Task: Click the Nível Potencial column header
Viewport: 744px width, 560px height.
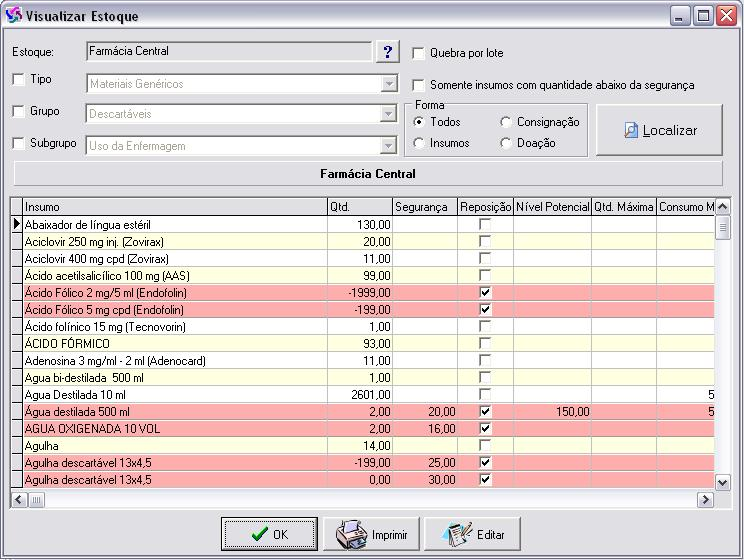Action: [553, 207]
